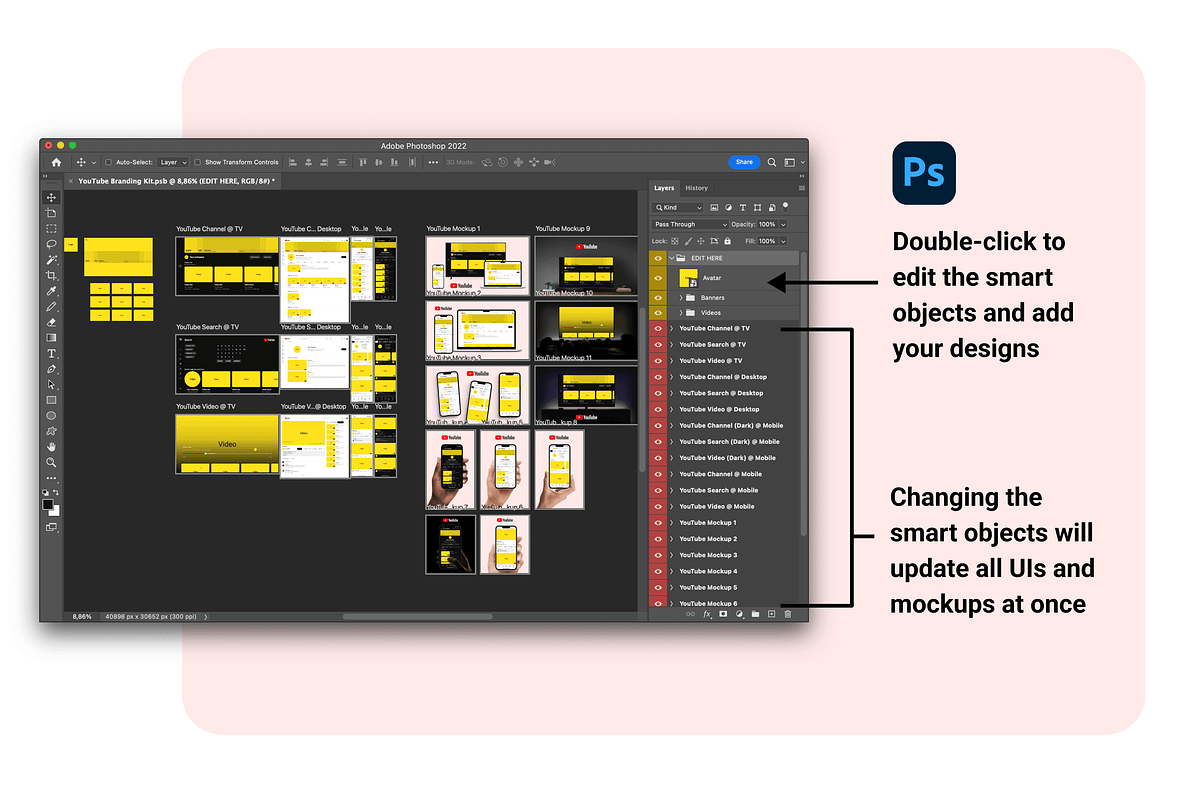Open the Auto-Select Layer dropdown

point(172,162)
